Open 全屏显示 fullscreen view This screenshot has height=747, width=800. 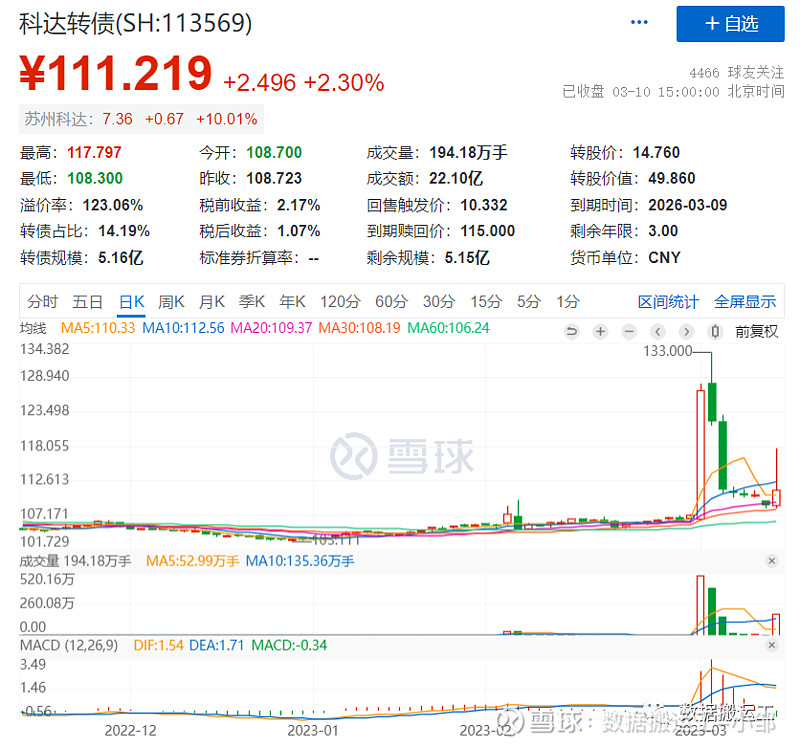pyautogui.click(x=745, y=302)
